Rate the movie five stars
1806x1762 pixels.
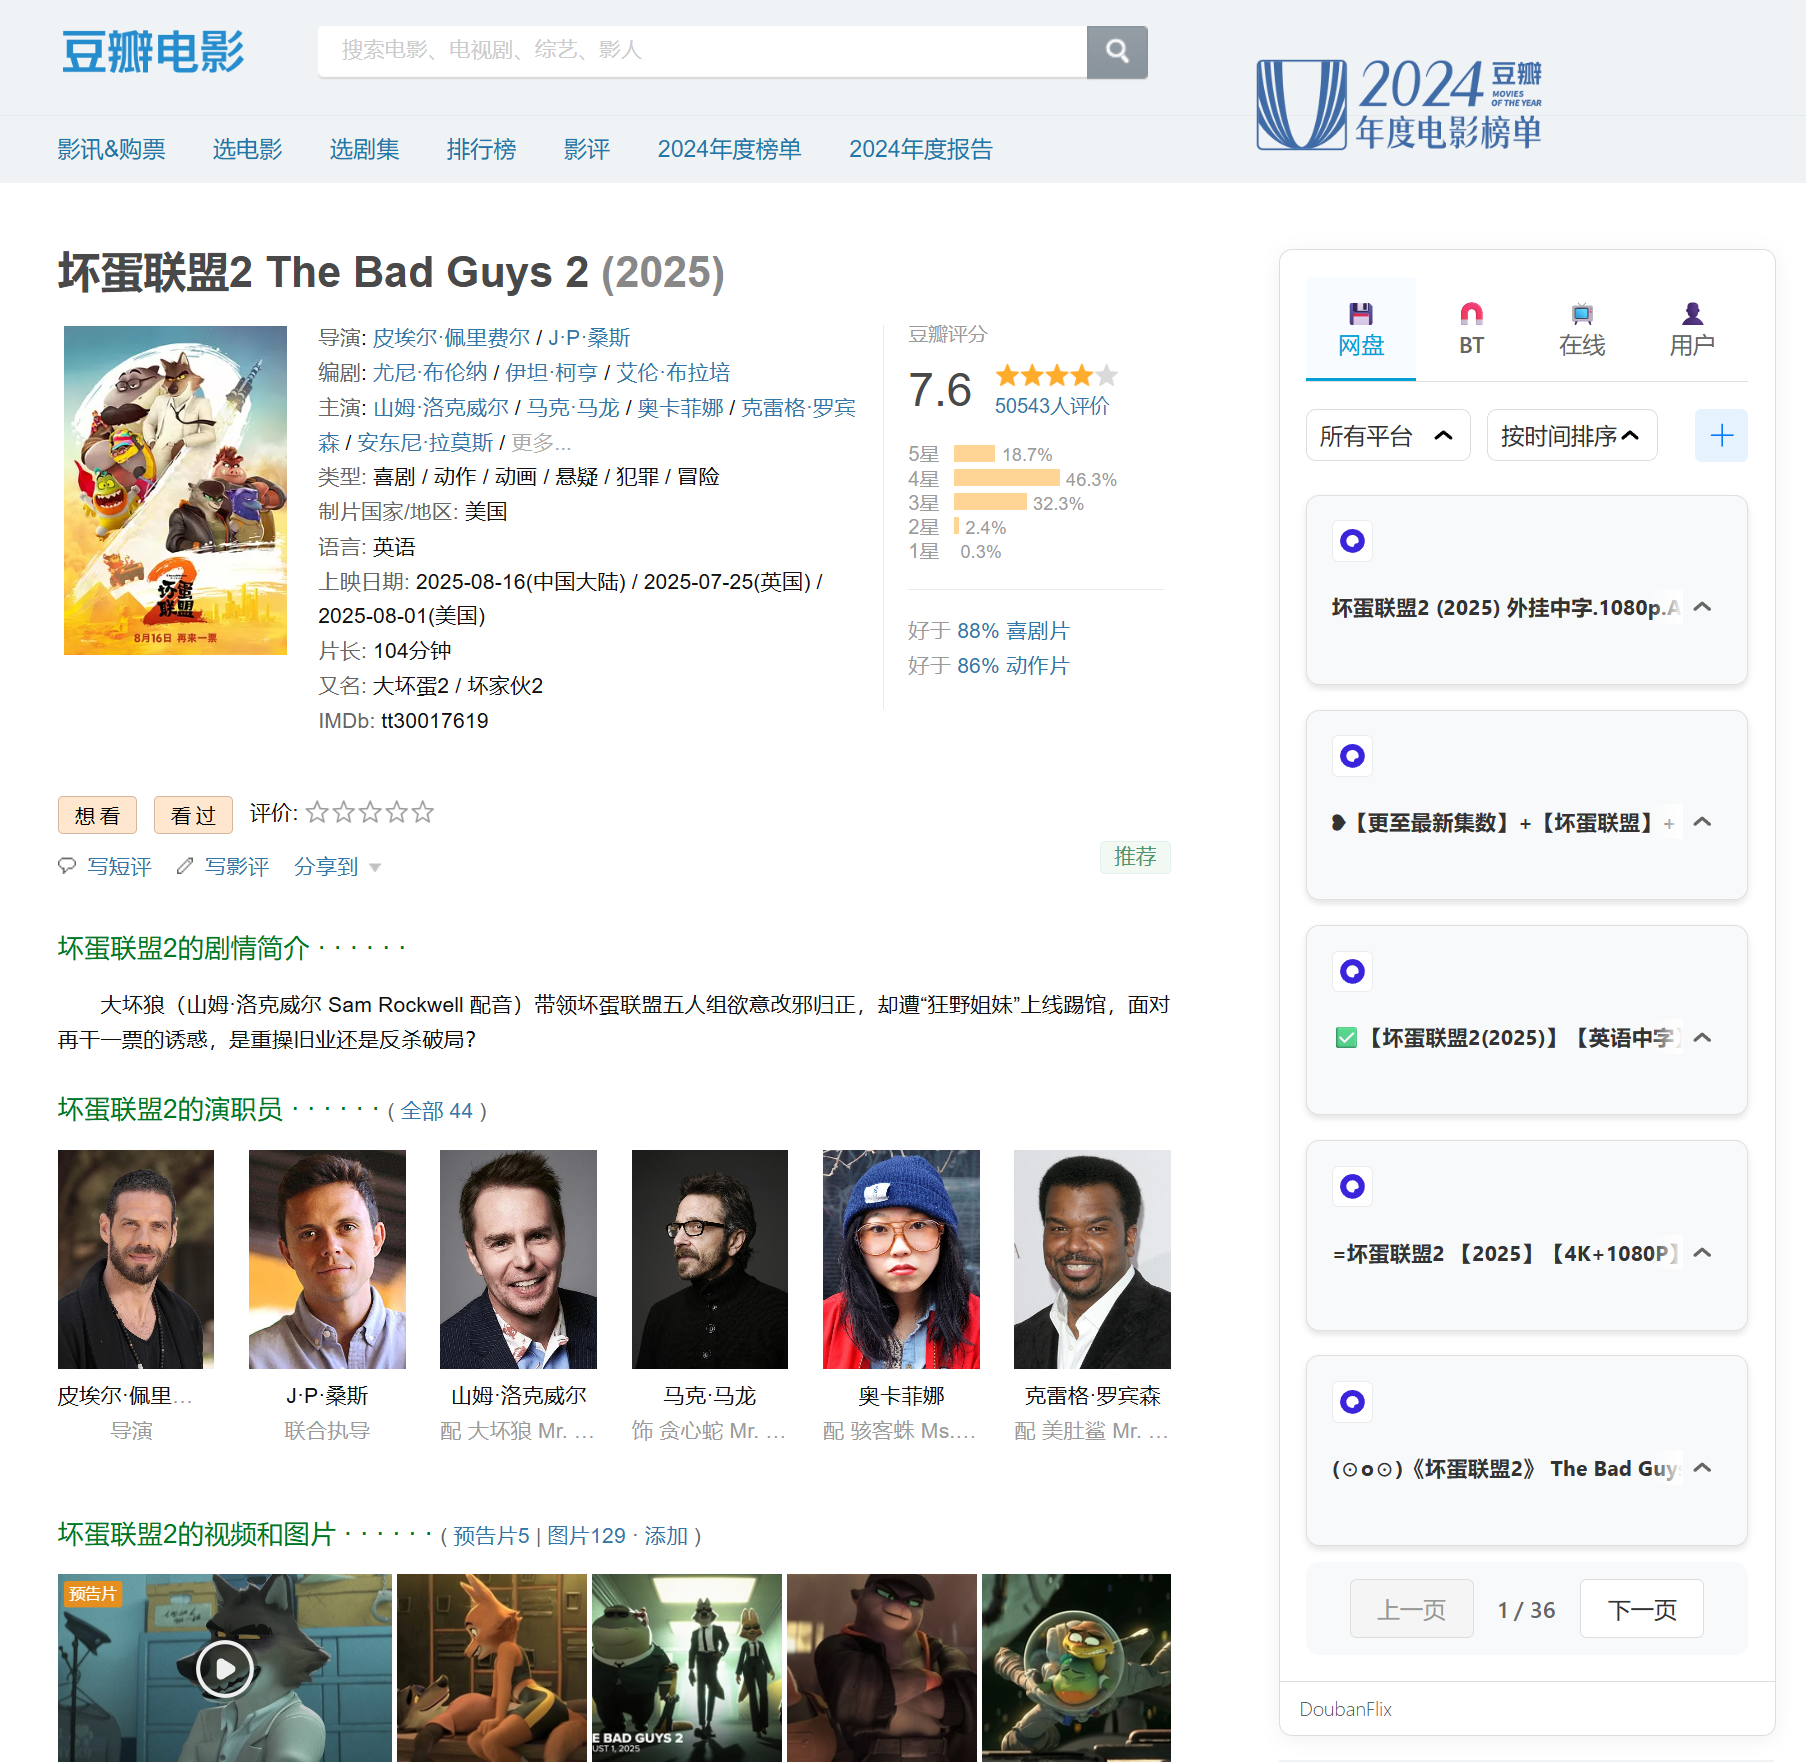coord(423,812)
